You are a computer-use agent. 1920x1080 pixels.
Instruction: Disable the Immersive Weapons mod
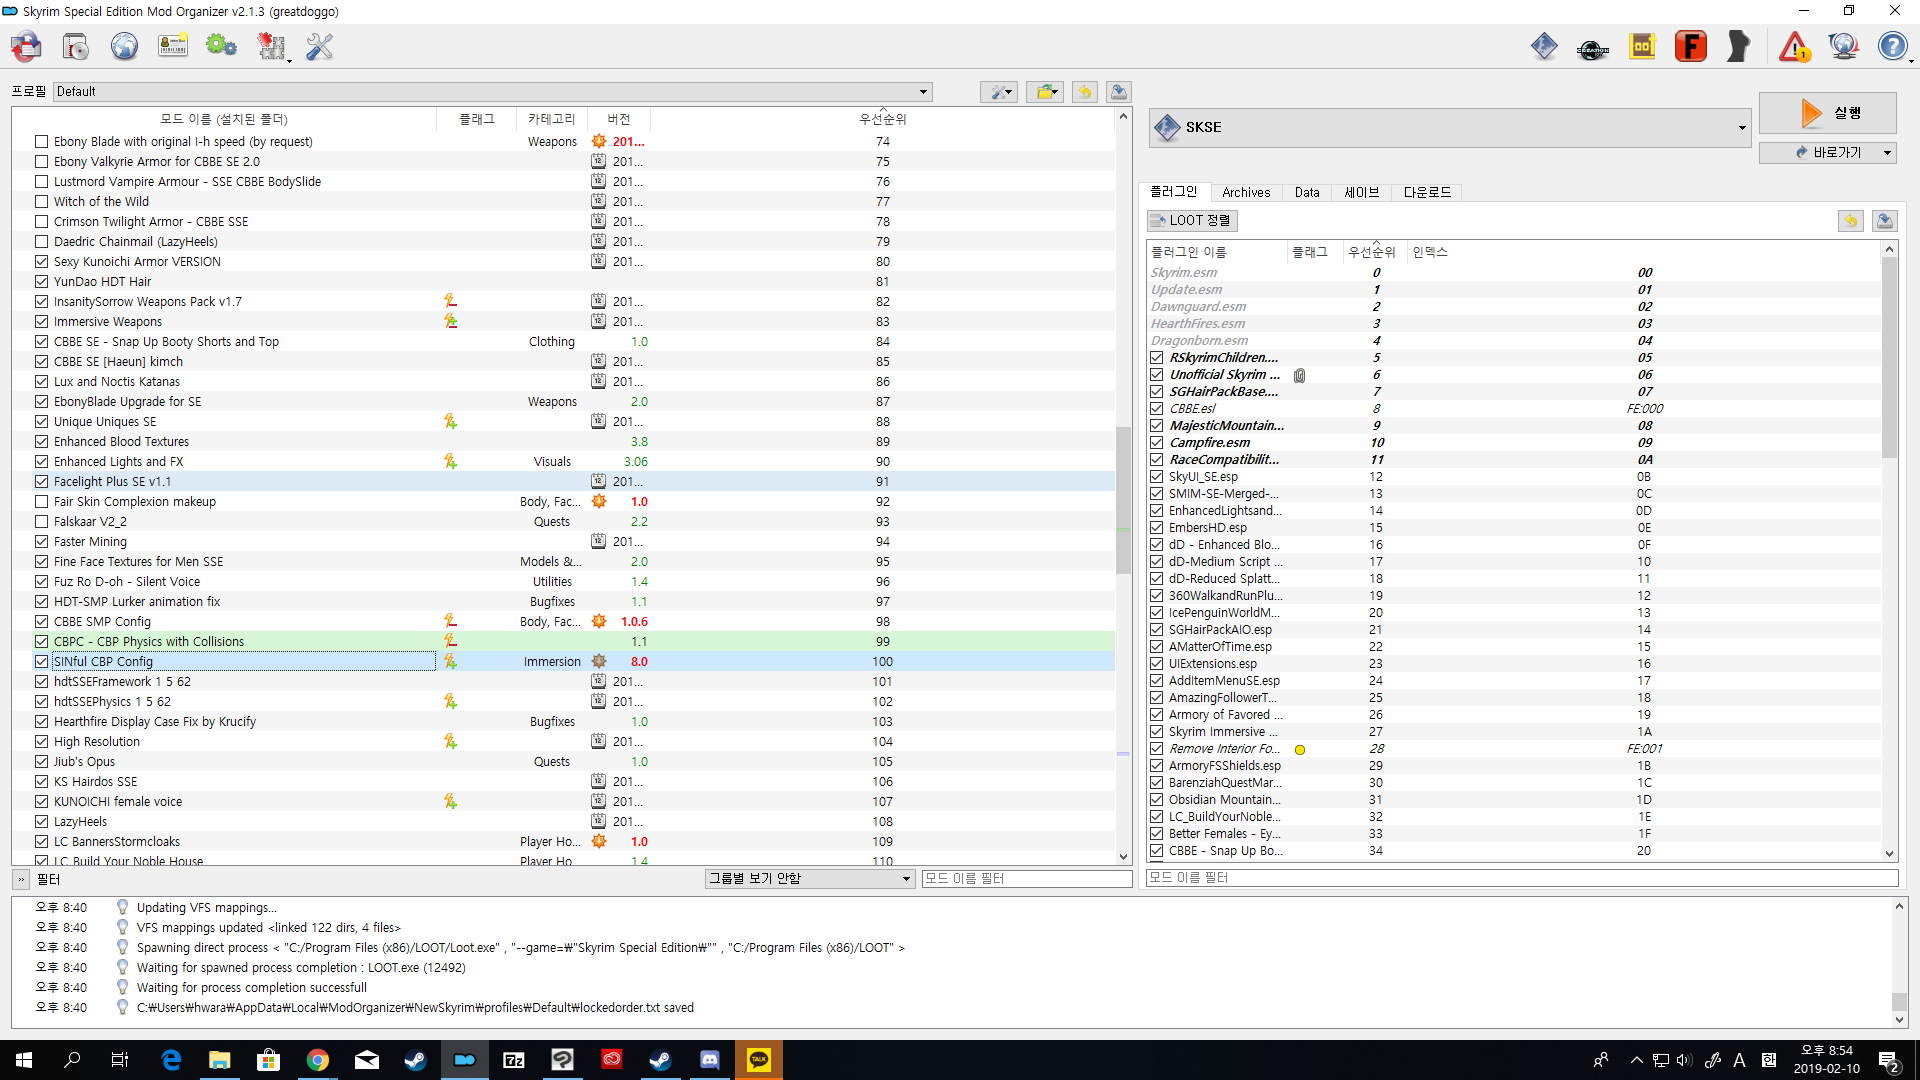point(42,322)
